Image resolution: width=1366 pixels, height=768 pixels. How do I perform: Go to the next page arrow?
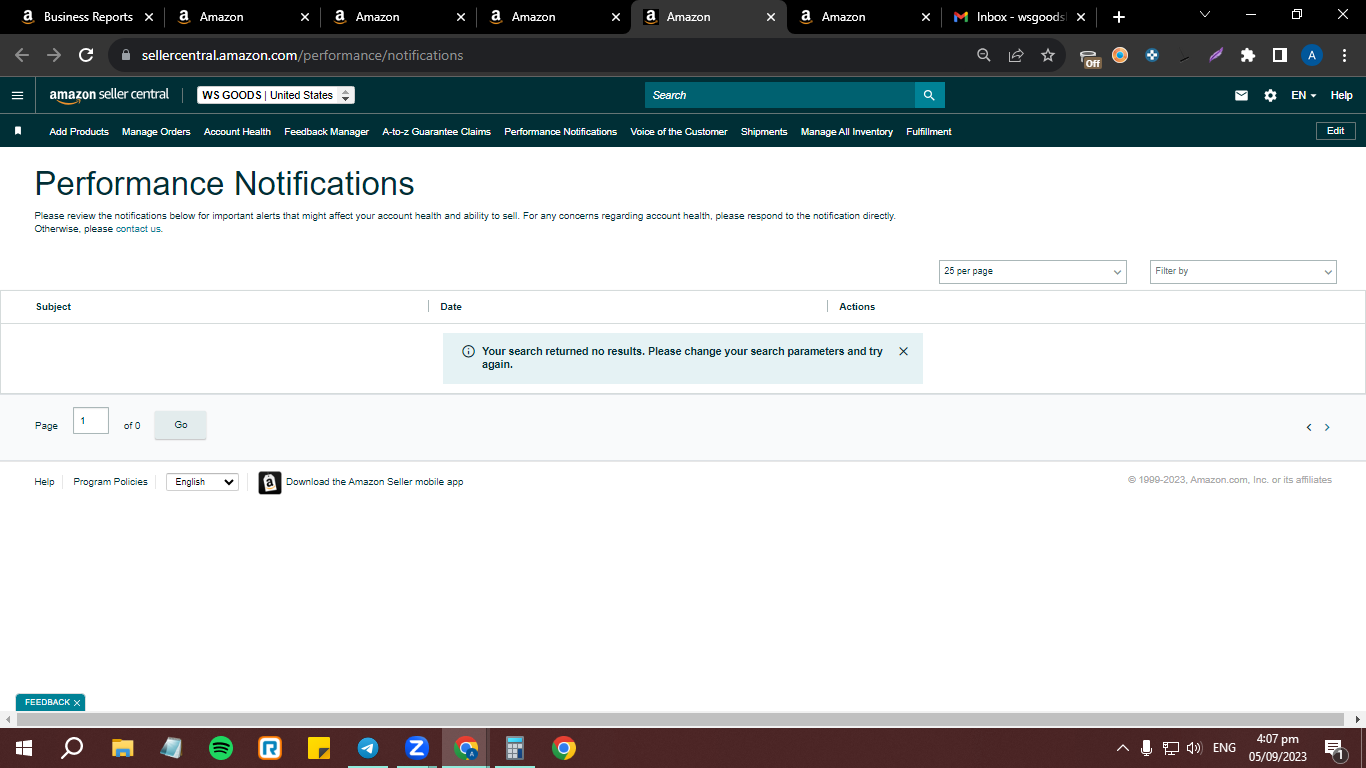click(x=1327, y=427)
